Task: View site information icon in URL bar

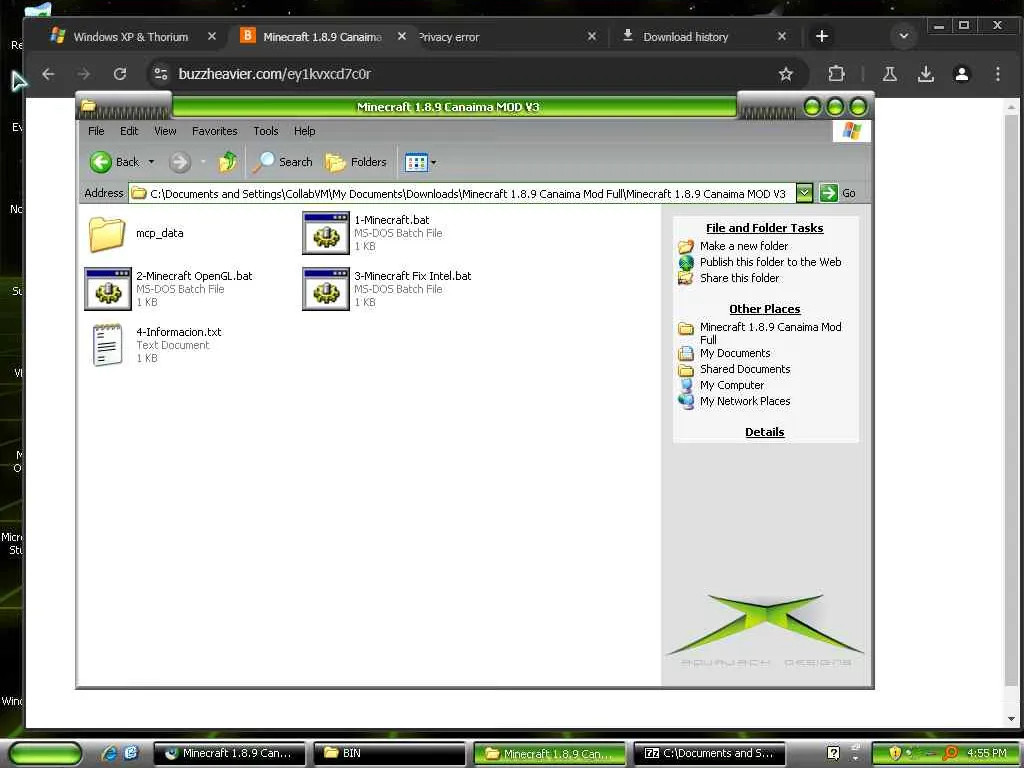Action: tap(161, 74)
